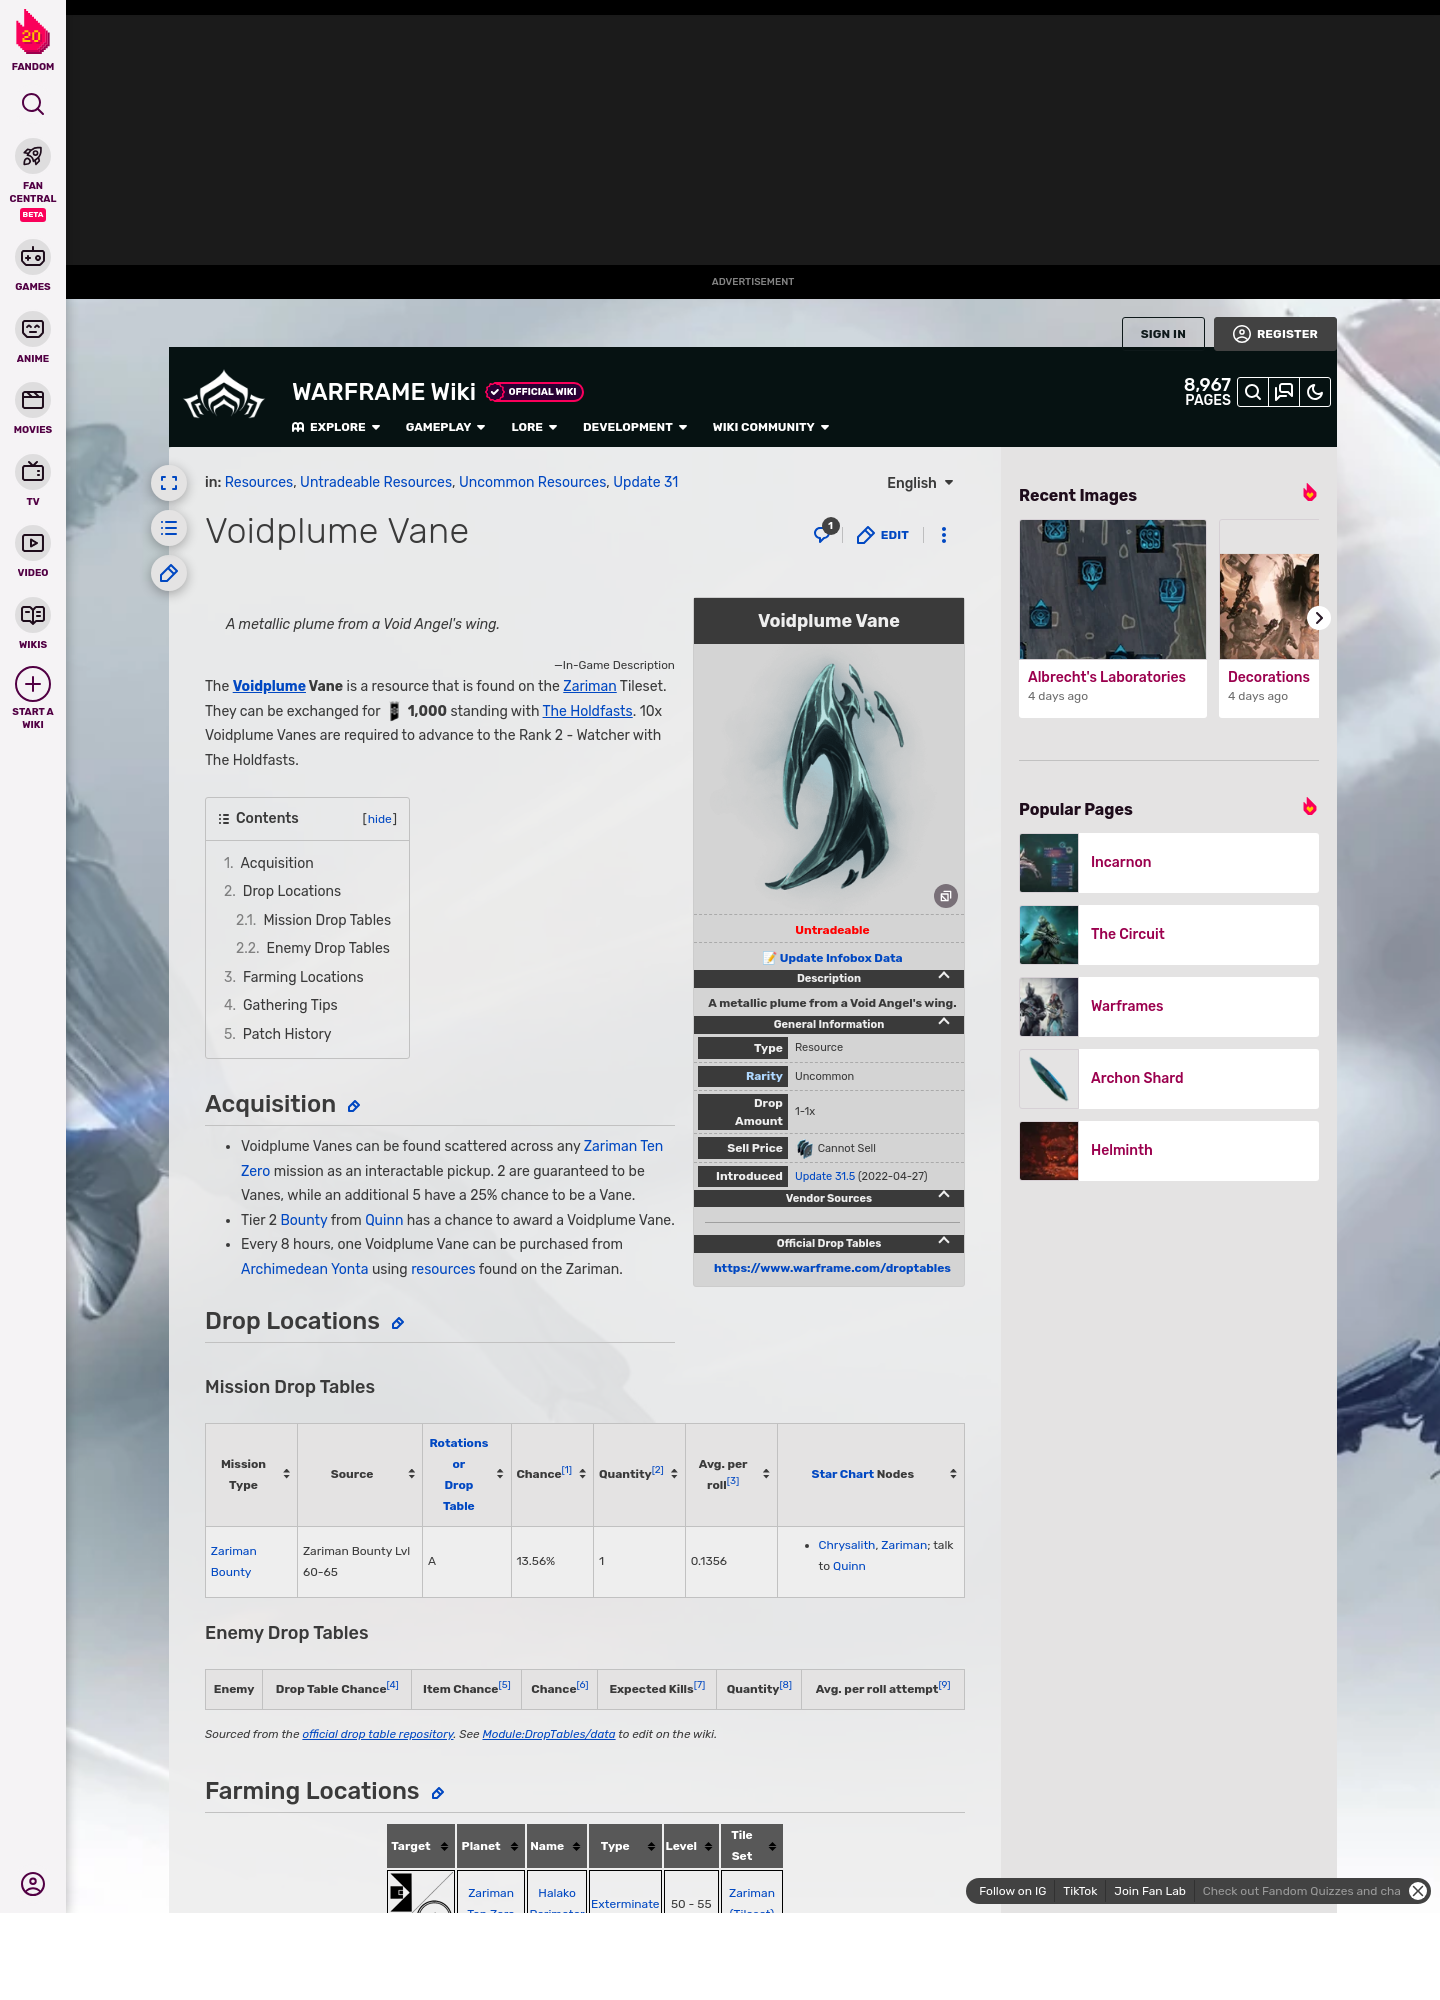Open the Video play icon
The height and width of the screenshot is (2000, 1440).
point(33,543)
